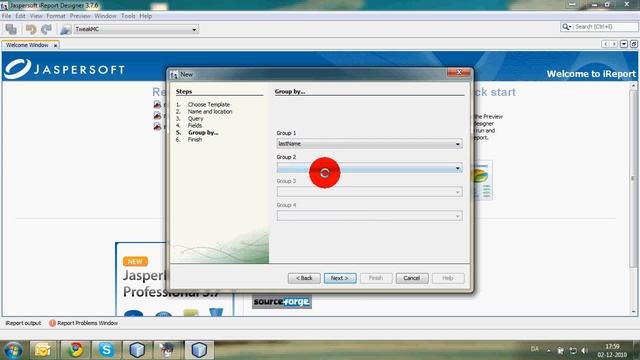Click the scroll tabs right arrow

click(614, 44)
